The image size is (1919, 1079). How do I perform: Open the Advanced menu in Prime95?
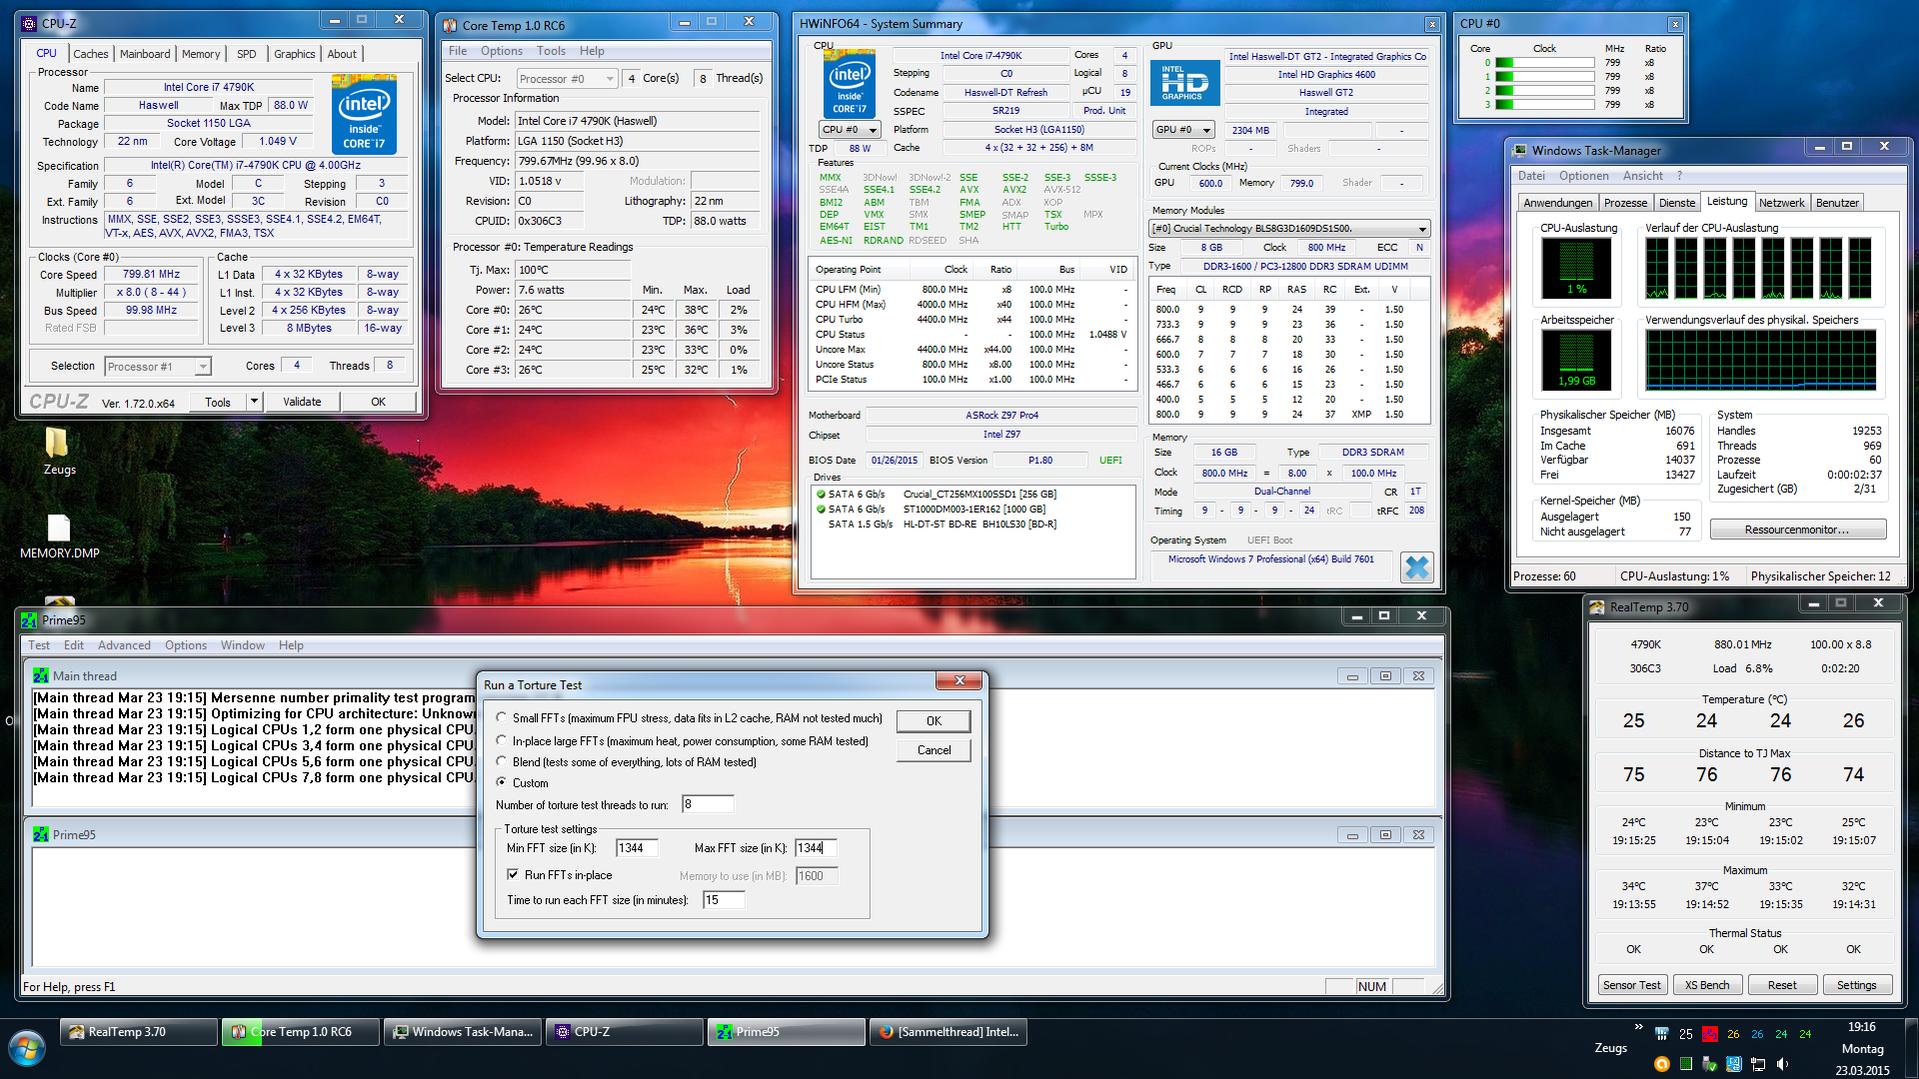click(x=124, y=645)
